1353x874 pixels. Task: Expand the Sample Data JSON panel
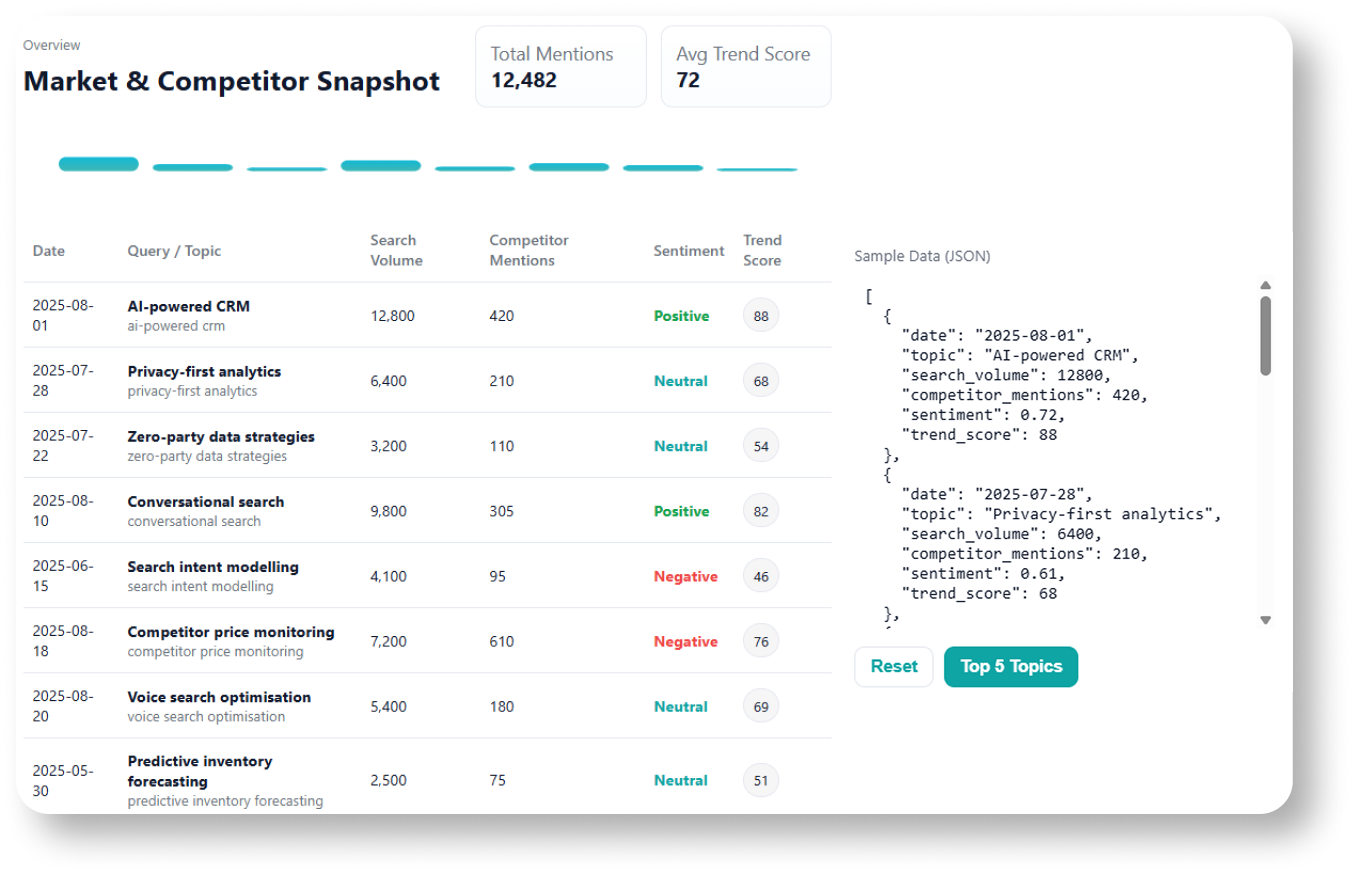click(x=921, y=256)
